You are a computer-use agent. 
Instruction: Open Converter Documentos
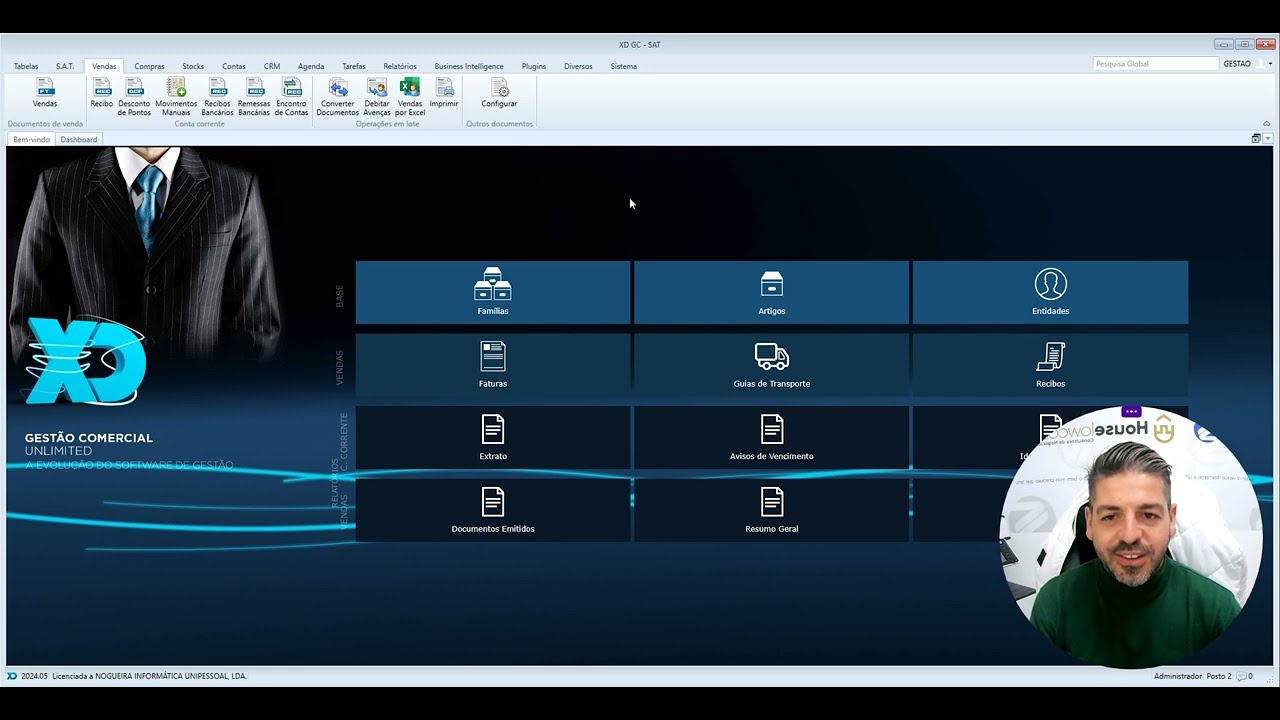tap(338, 97)
